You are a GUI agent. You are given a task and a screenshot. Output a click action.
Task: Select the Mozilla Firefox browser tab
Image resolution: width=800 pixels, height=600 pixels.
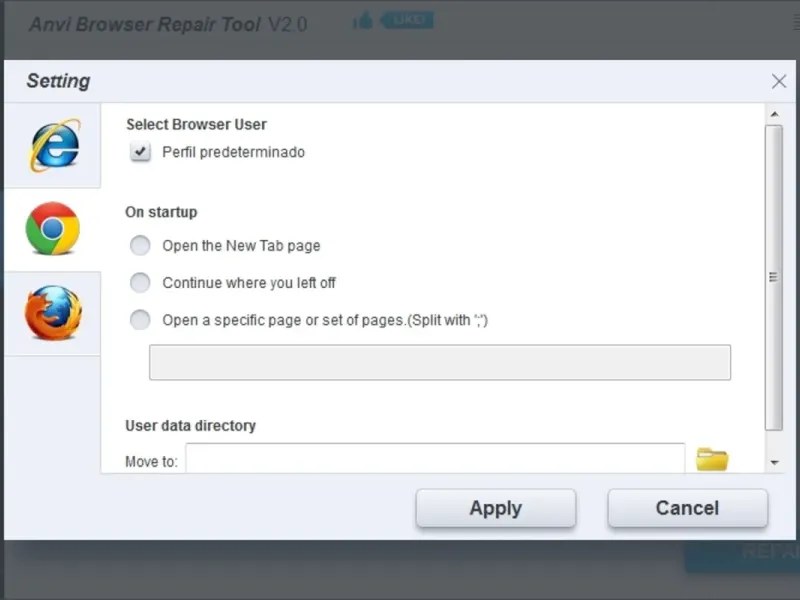pyautogui.click(x=52, y=313)
